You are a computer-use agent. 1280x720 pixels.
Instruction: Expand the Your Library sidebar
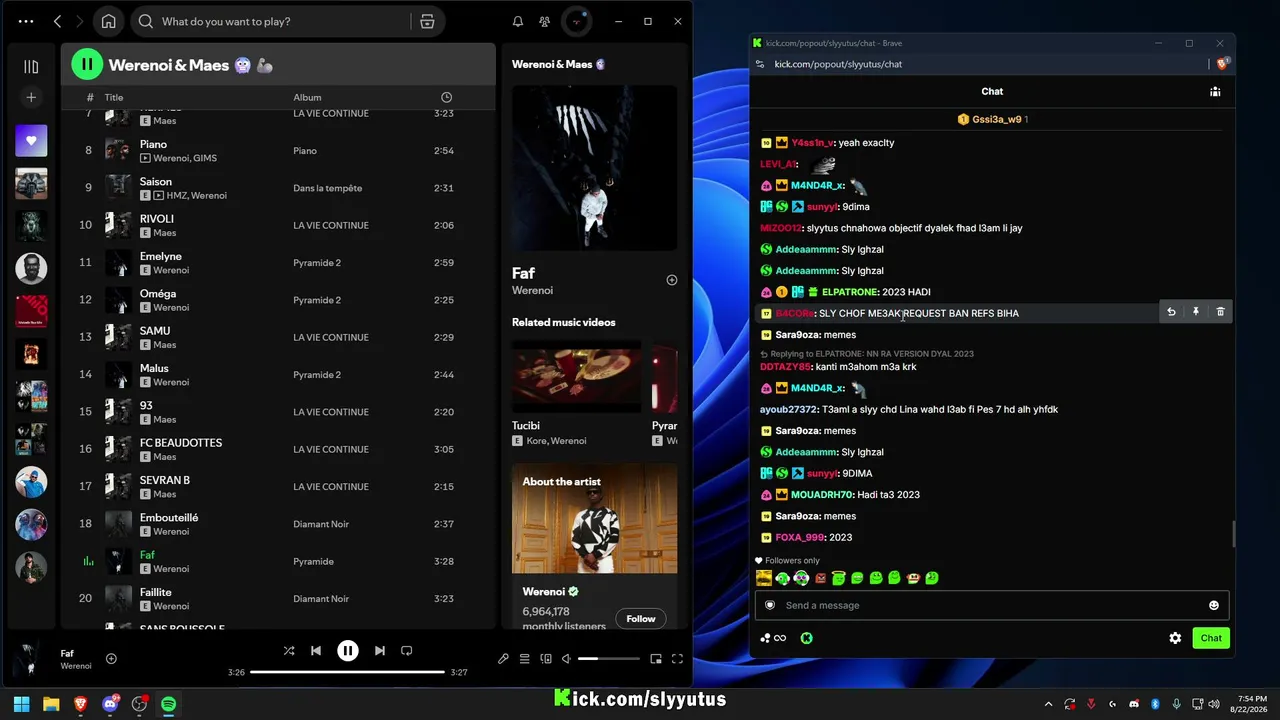pos(31,66)
